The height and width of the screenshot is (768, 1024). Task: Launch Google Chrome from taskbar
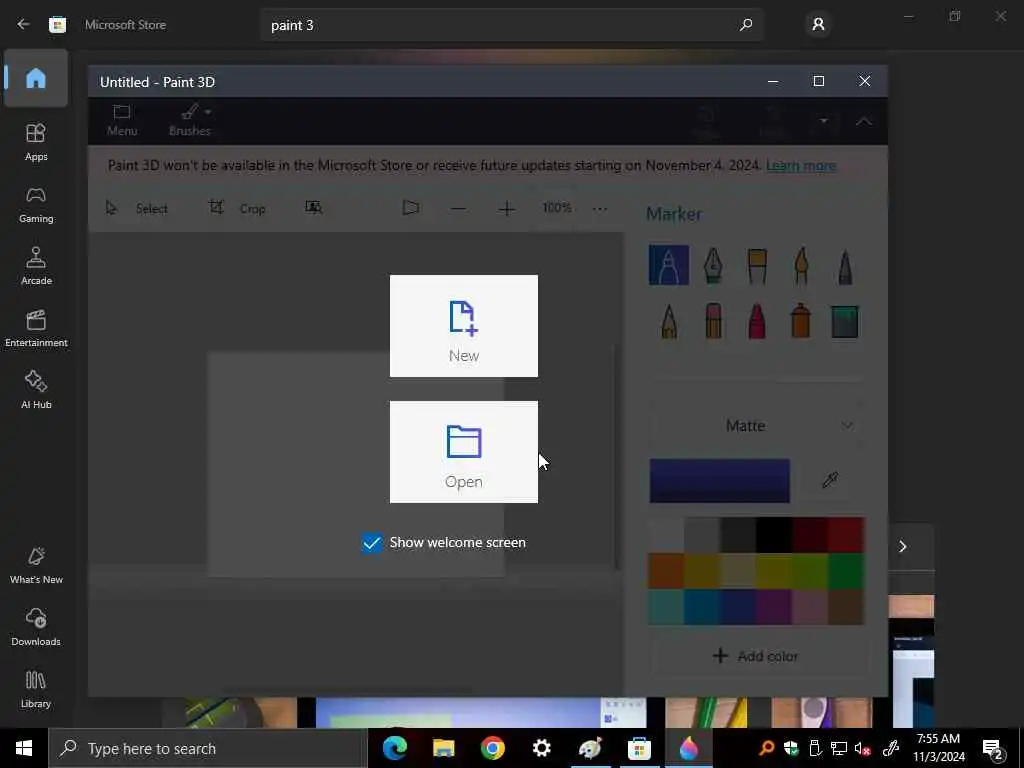tap(492, 748)
